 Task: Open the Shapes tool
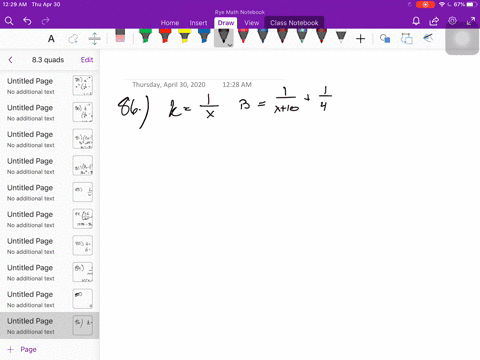pyautogui.click(x=385, y=39)
